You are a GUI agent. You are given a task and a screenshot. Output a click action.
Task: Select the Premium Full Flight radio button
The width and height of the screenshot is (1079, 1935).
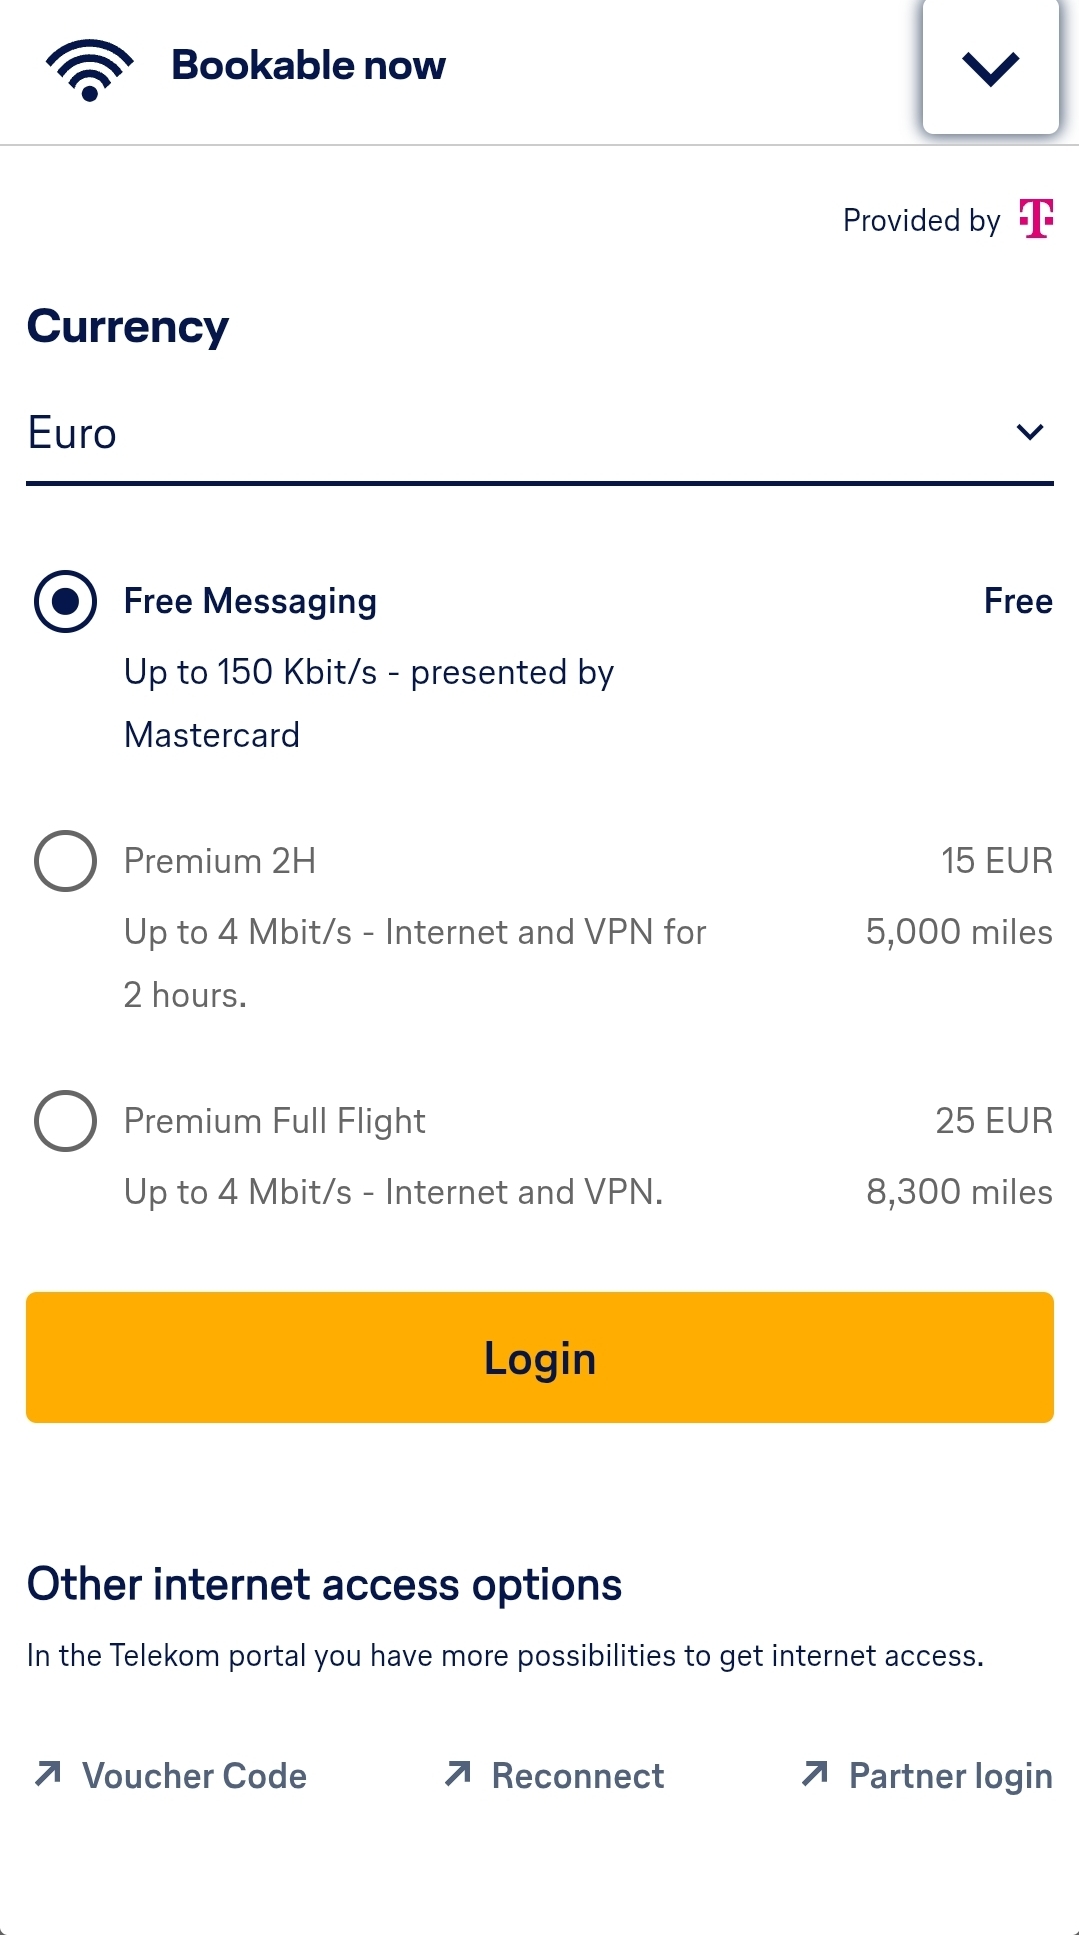coord(66,1121)
